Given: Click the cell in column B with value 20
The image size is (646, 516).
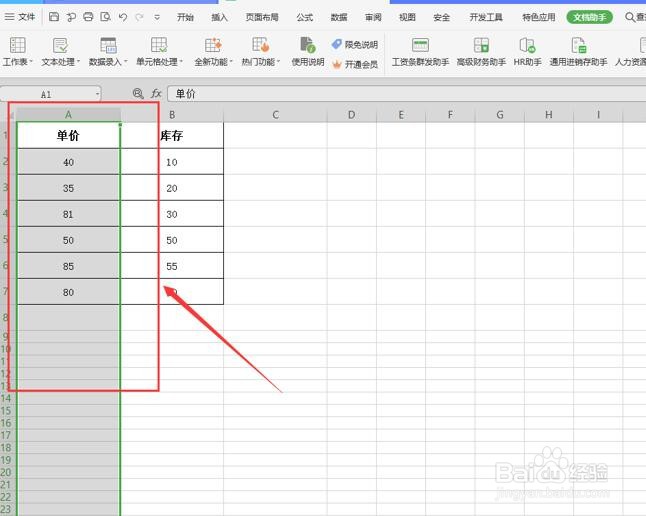Looking at the screenshot, I should point(172,188).
